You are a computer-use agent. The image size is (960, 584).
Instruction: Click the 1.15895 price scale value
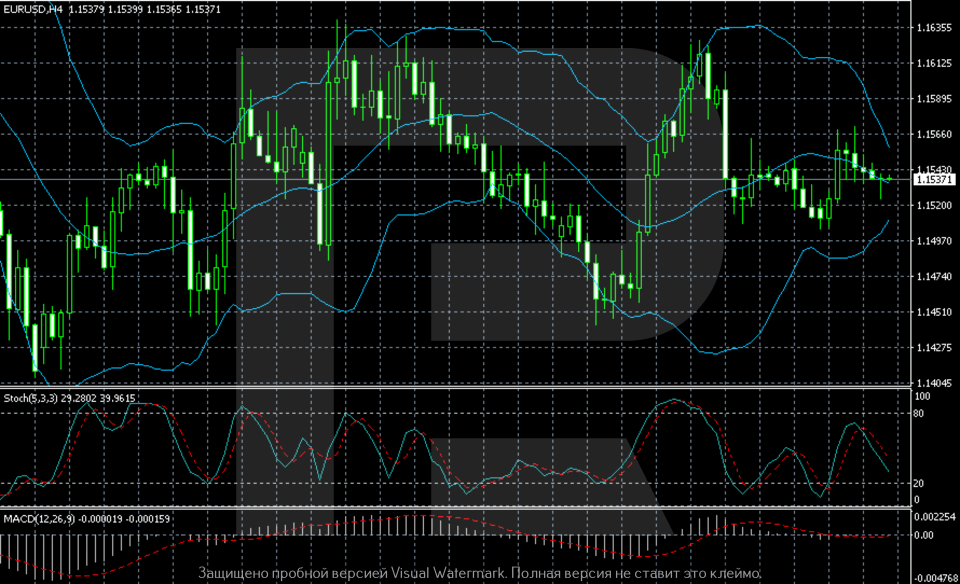click(934, 99)
